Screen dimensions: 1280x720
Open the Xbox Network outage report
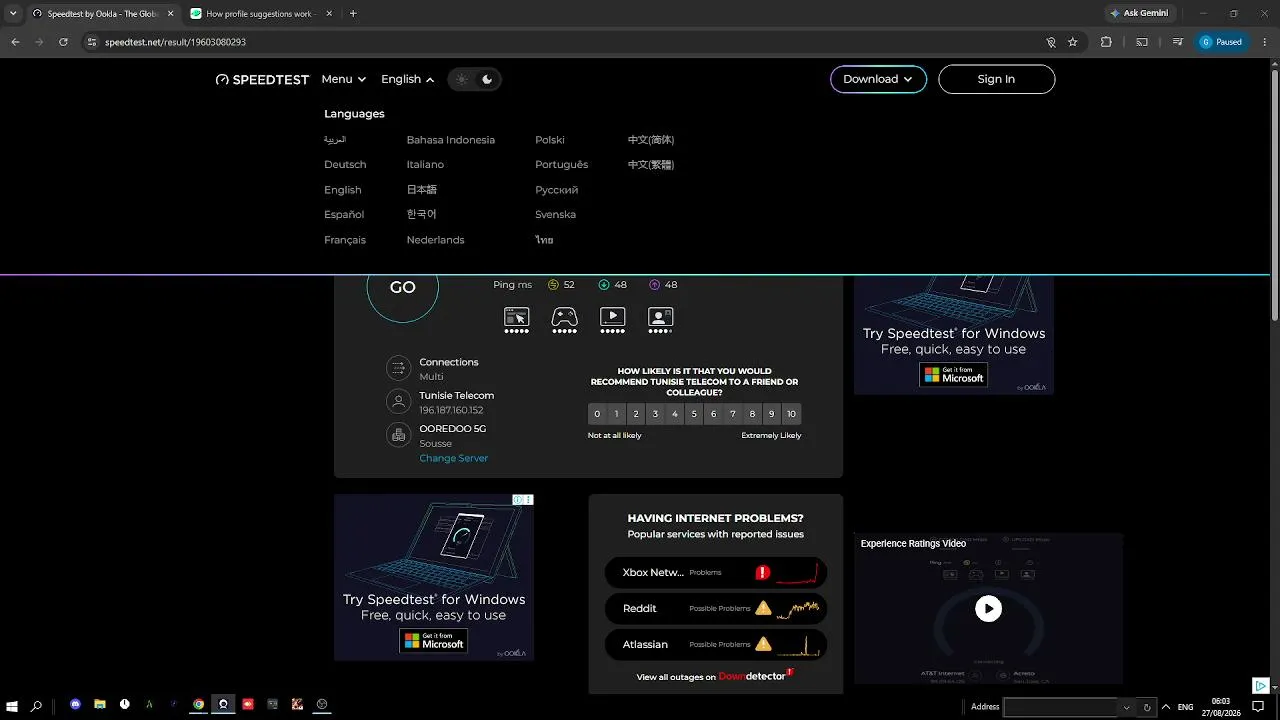(x=716, y=573)
